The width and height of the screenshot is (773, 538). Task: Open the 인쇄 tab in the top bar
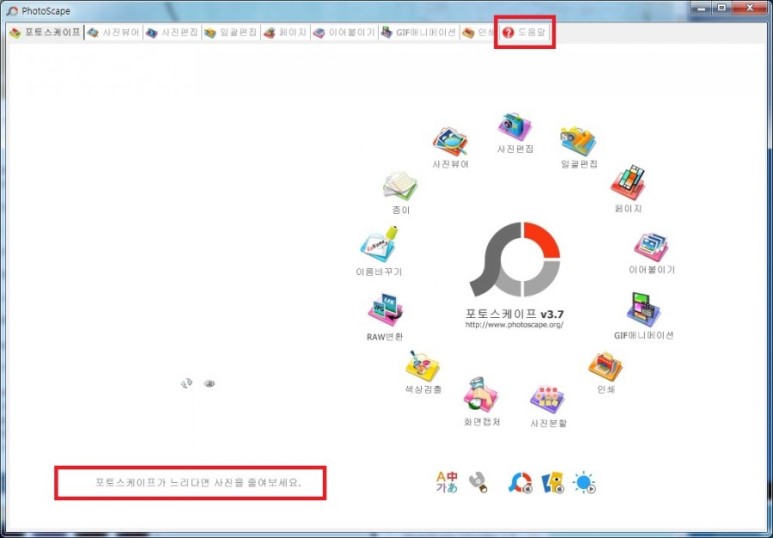[x=477, y=33]
